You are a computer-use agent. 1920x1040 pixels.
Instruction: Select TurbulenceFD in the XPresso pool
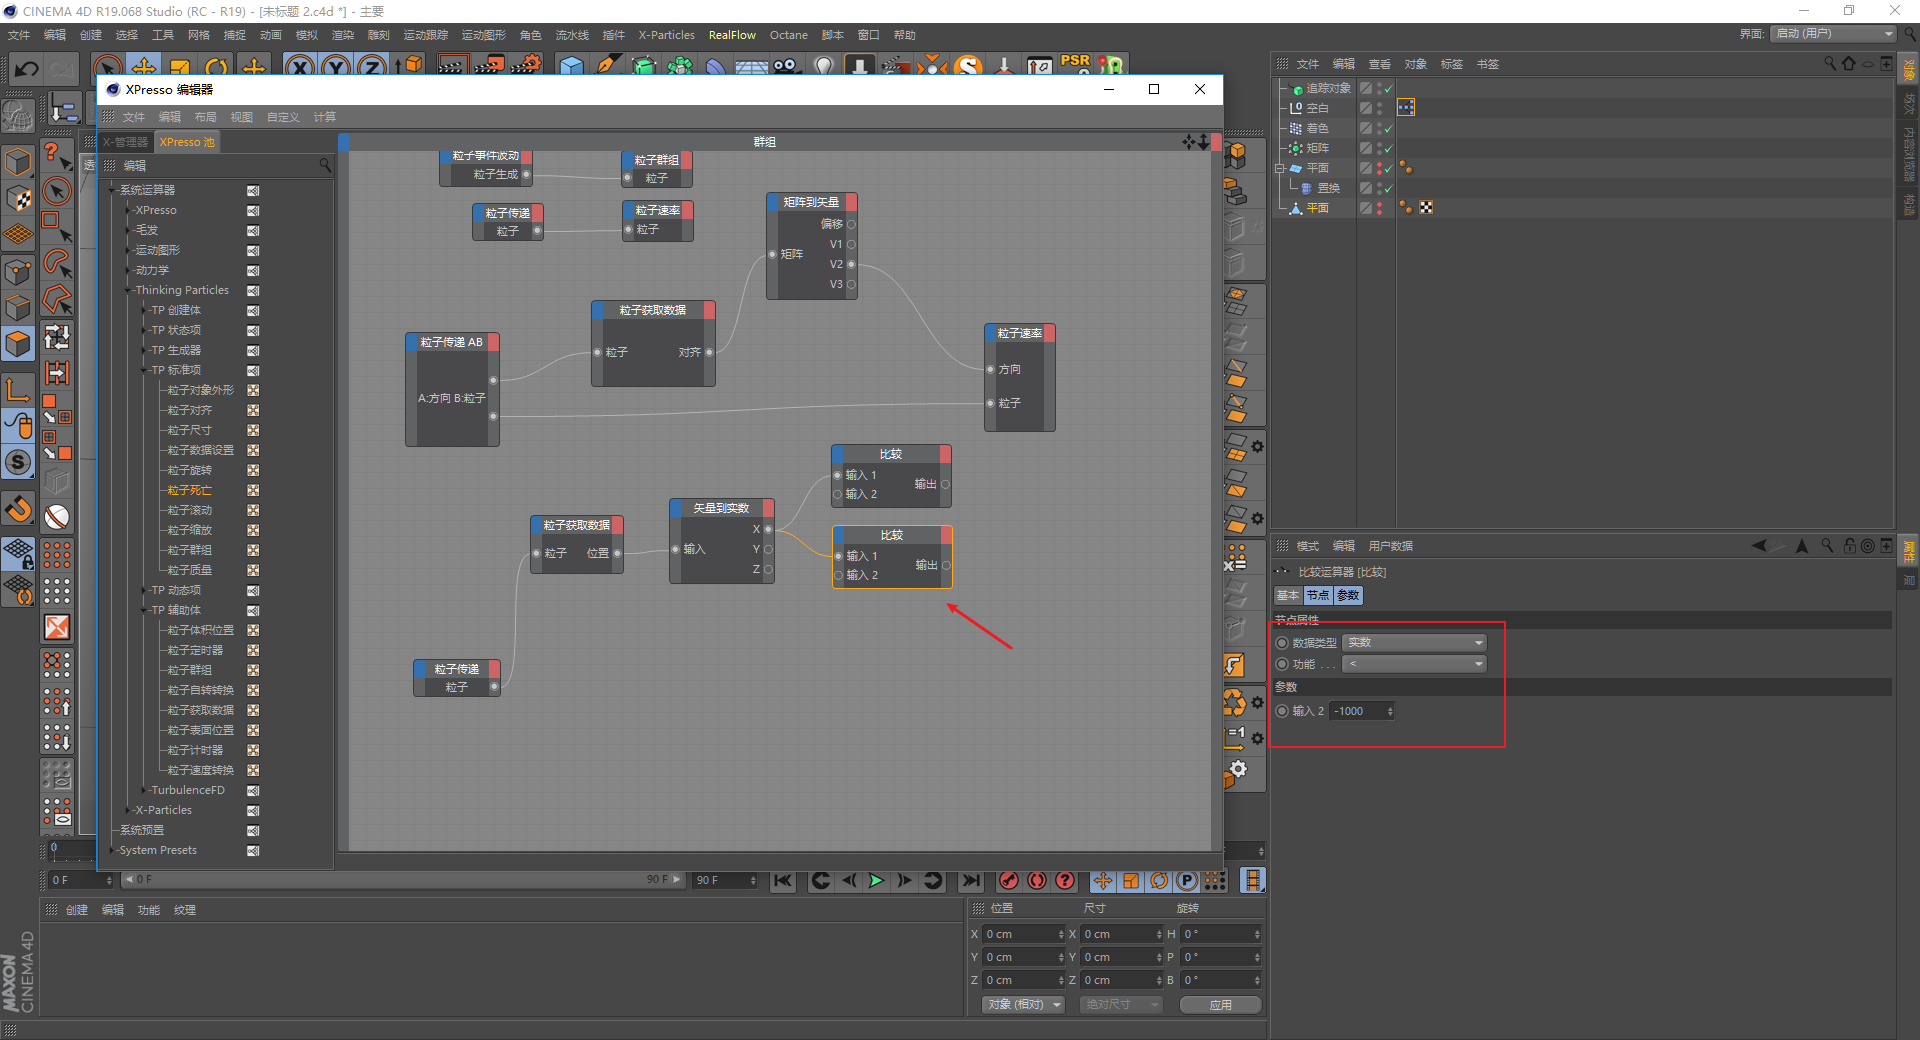[x=188, y=790]
